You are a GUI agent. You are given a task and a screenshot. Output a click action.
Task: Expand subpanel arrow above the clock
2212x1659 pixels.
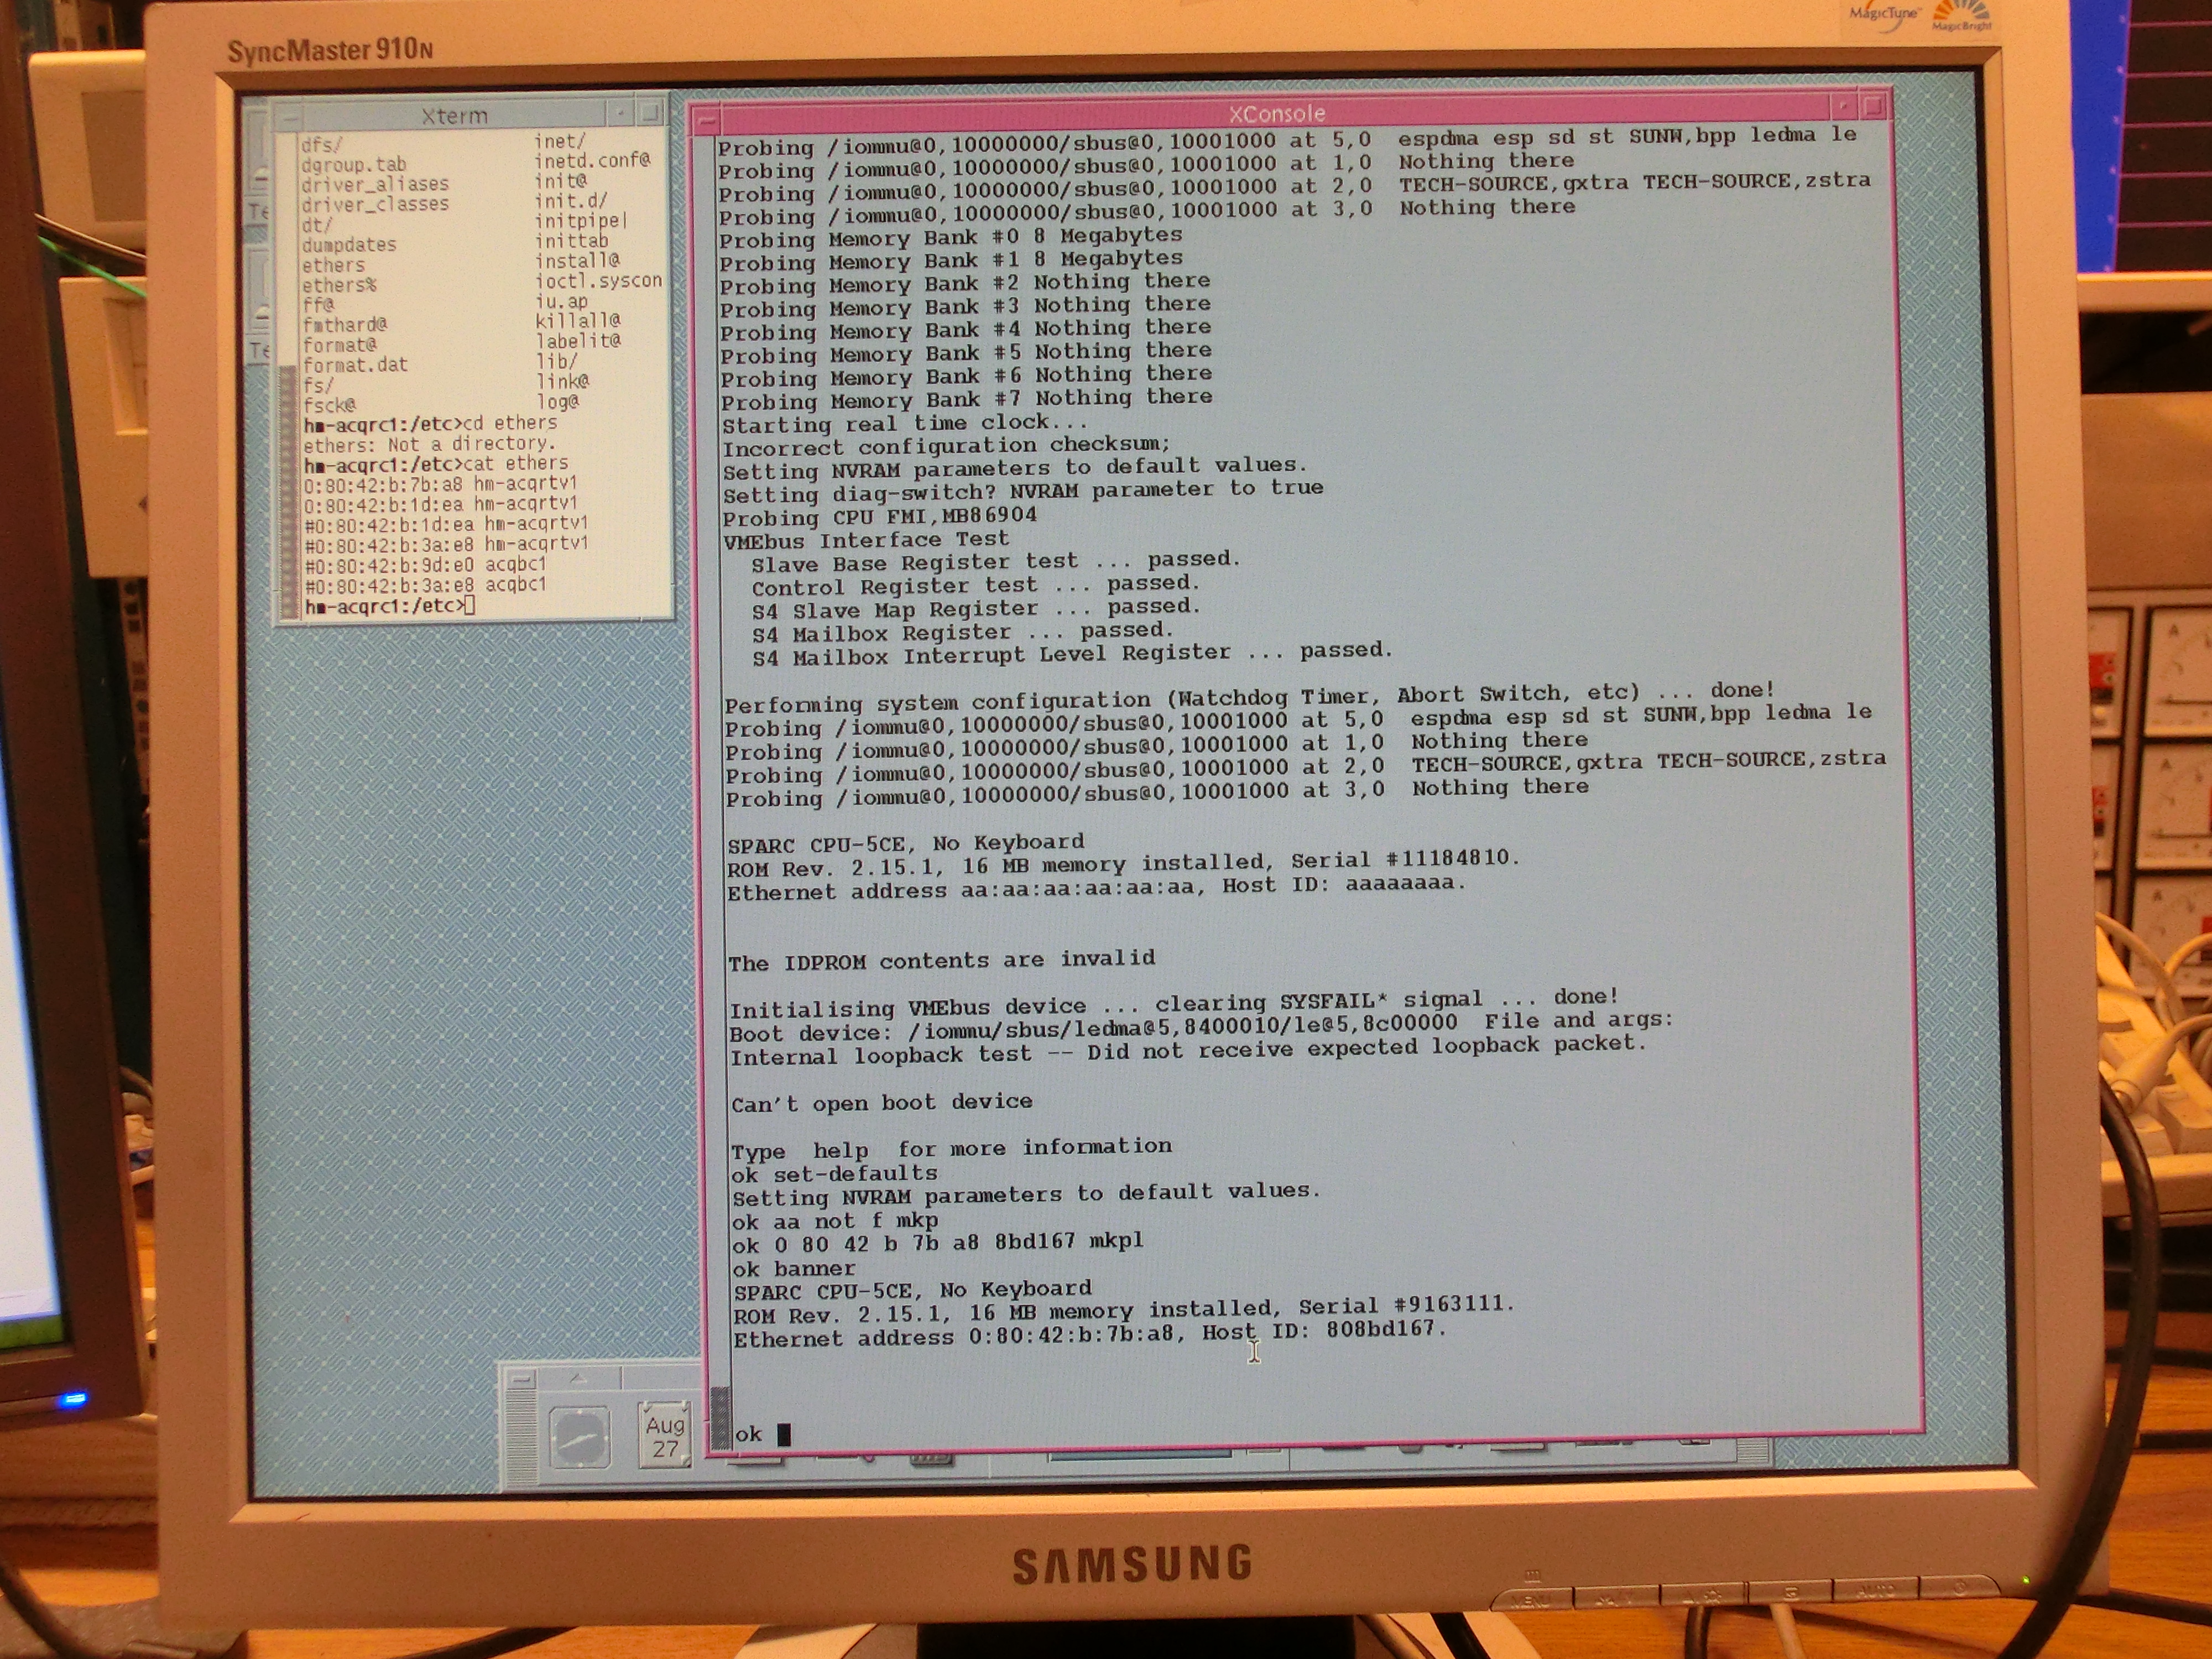[578, 1378]
